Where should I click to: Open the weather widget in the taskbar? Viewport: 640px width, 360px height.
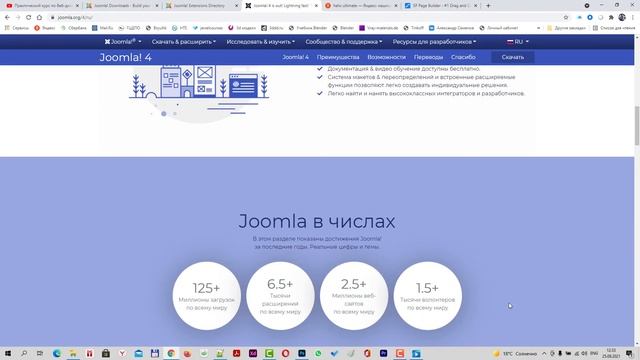[x=515, y=353]
